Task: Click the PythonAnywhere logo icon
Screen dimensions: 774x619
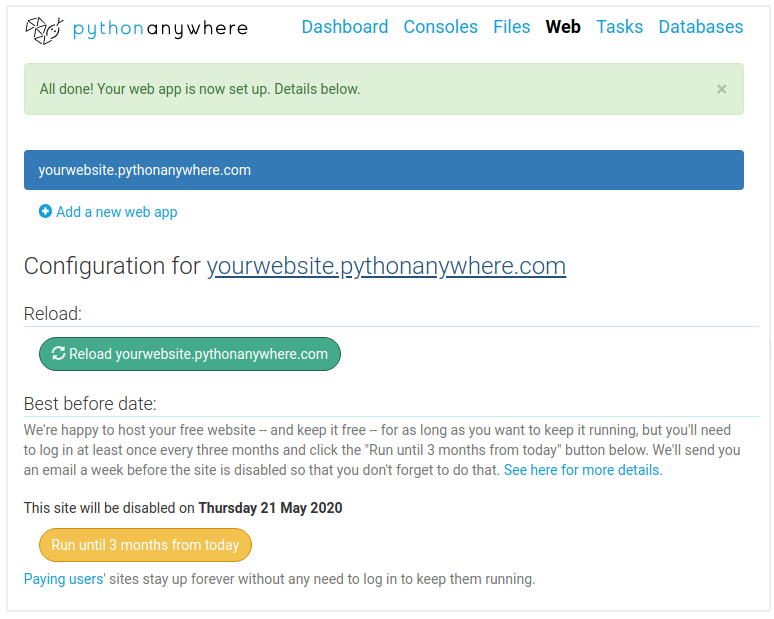Action: pyautogui.click(x=44, y=30)
